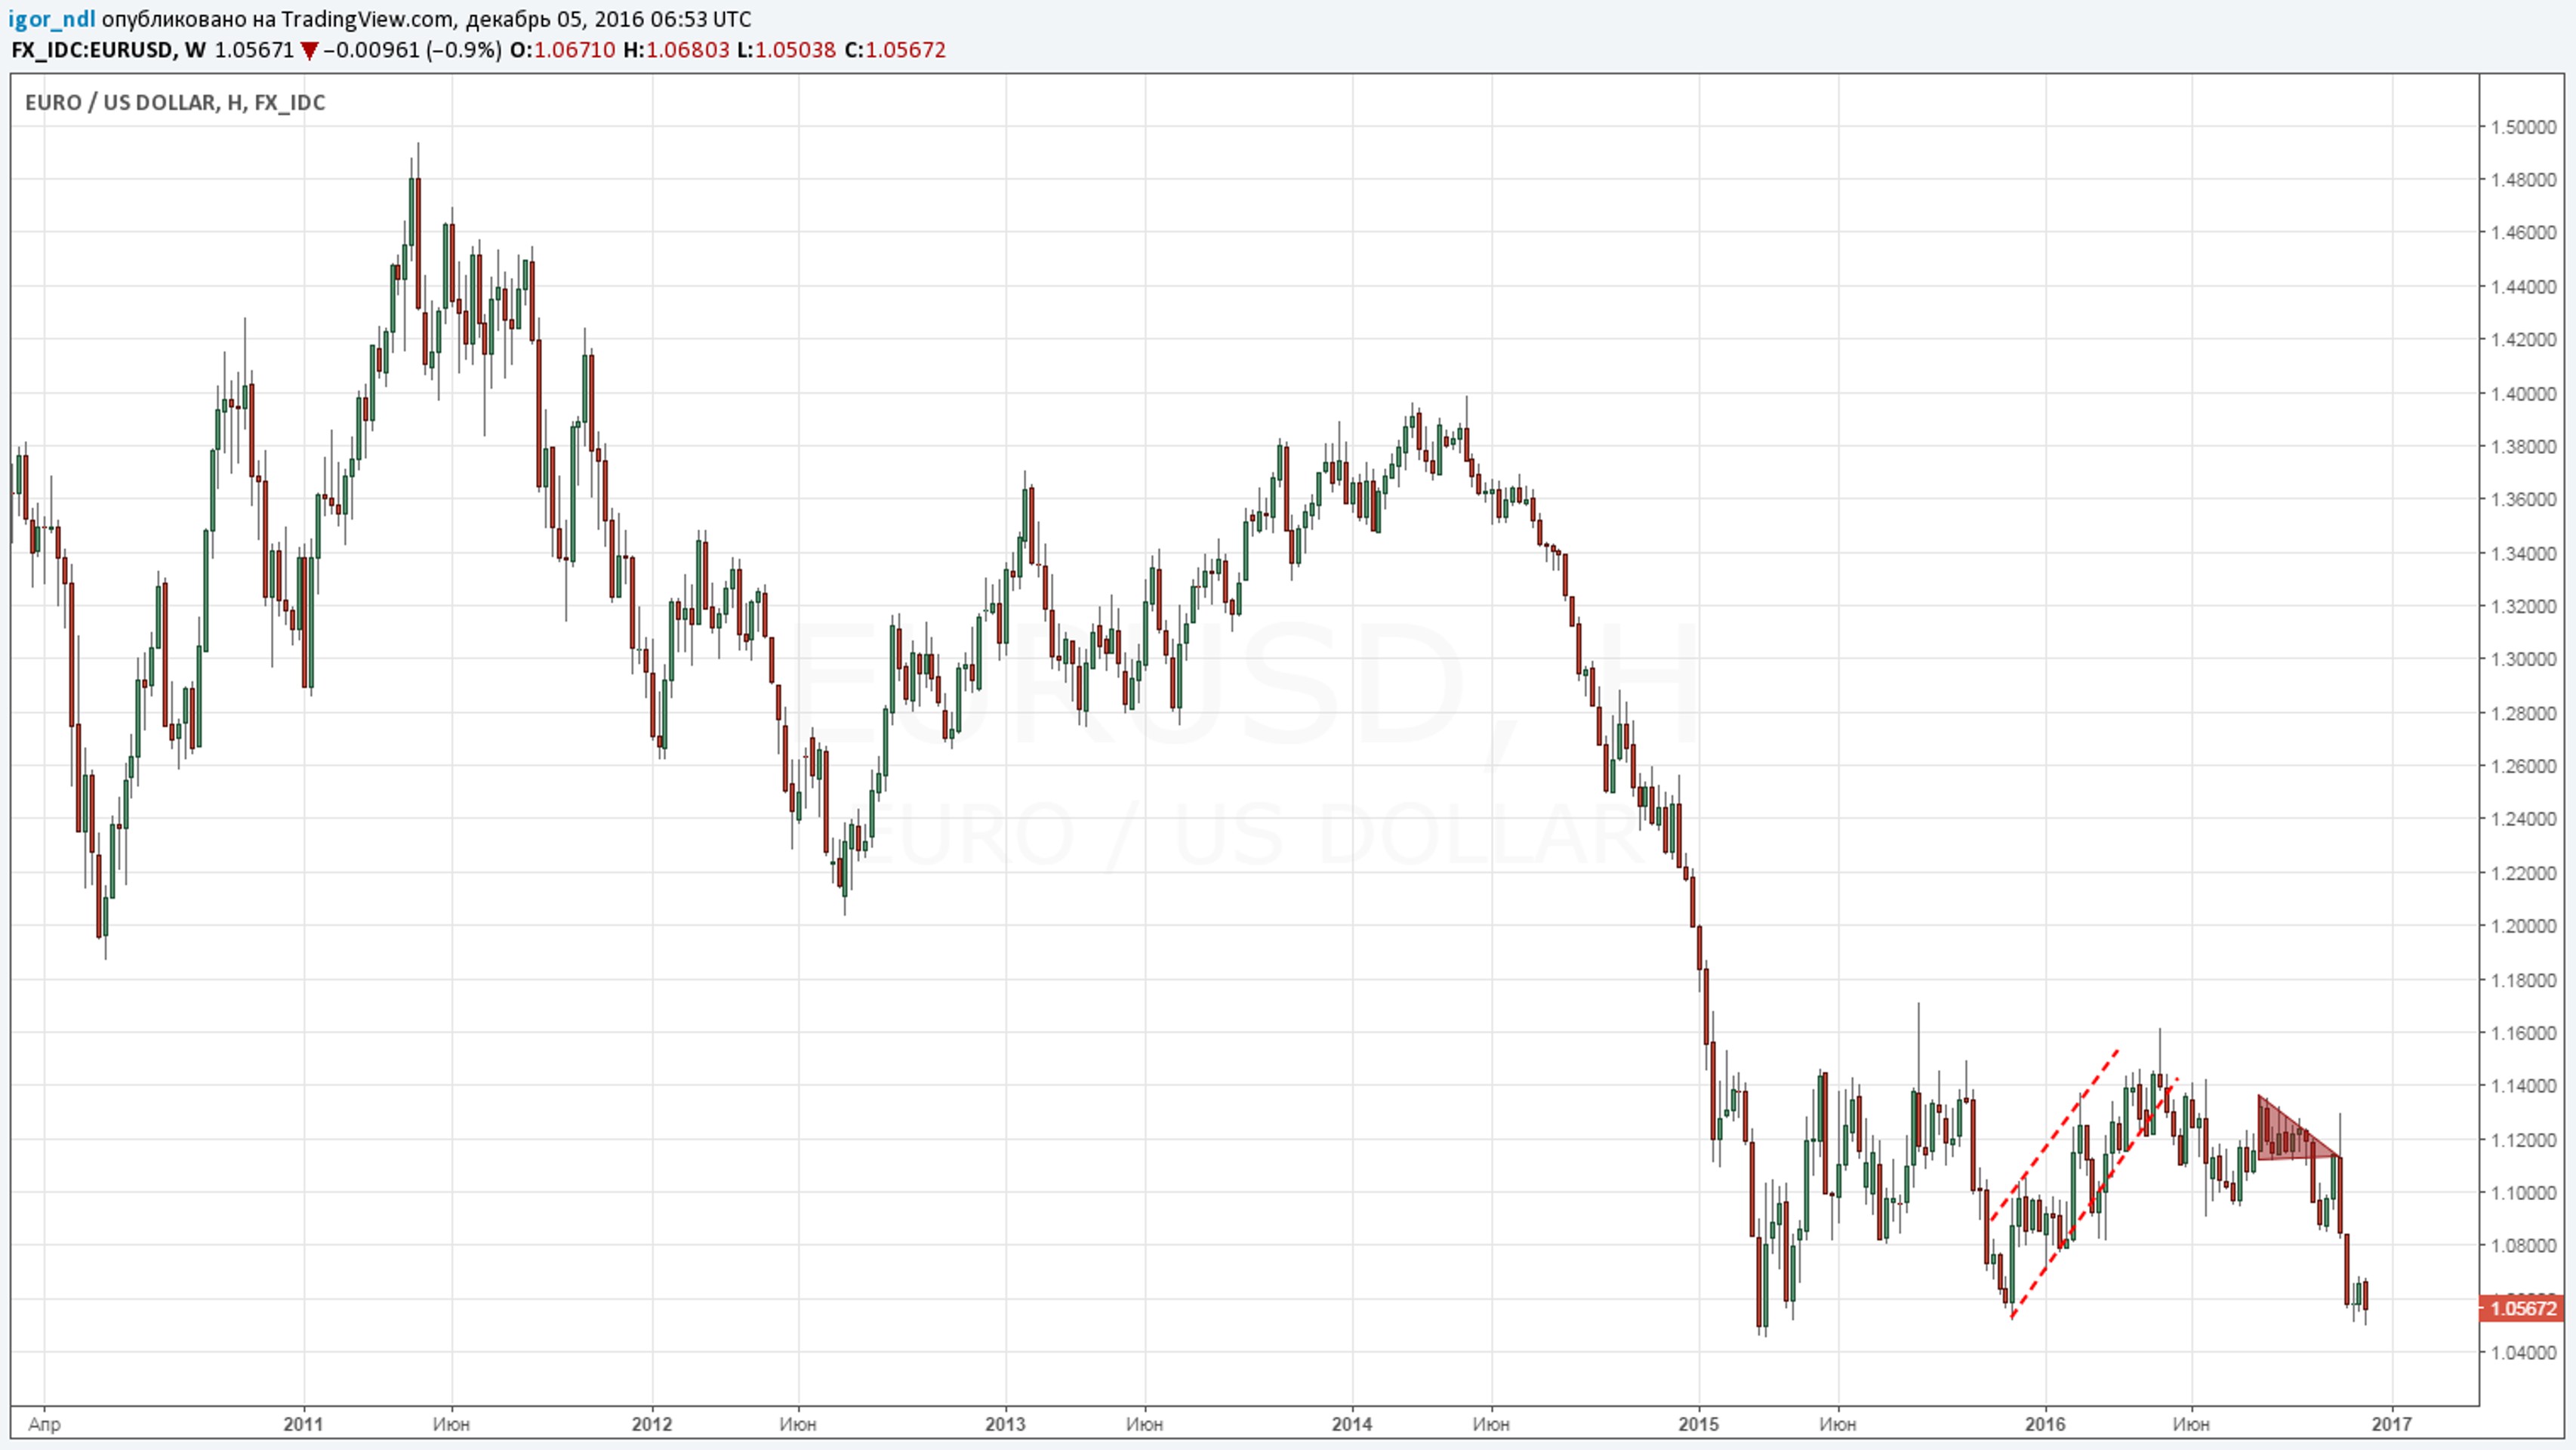Click the 2011 label on time axis

point(303,1423)
